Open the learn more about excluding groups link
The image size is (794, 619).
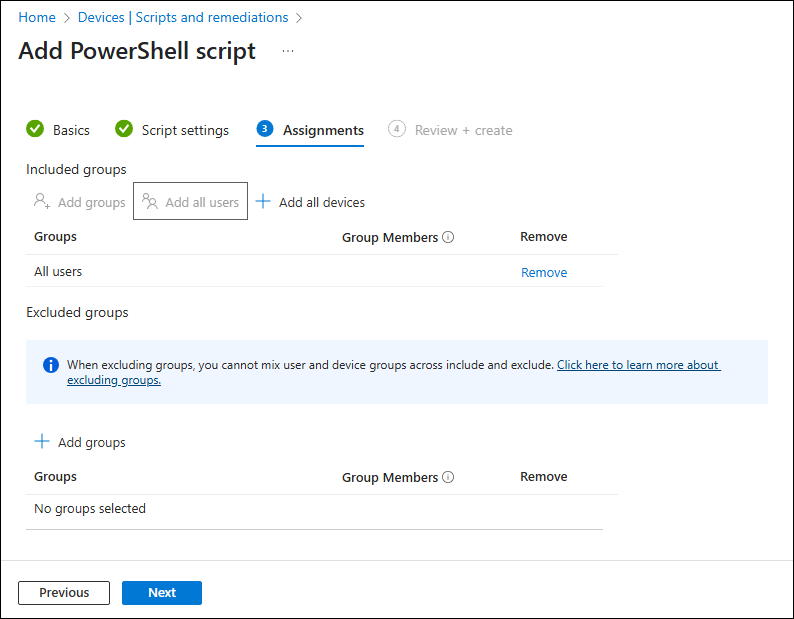[x=637, y=365]
